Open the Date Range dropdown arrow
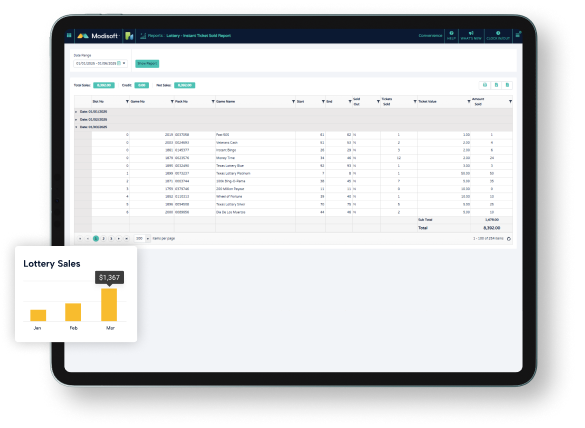585x428 pixels. coord(124,63)
